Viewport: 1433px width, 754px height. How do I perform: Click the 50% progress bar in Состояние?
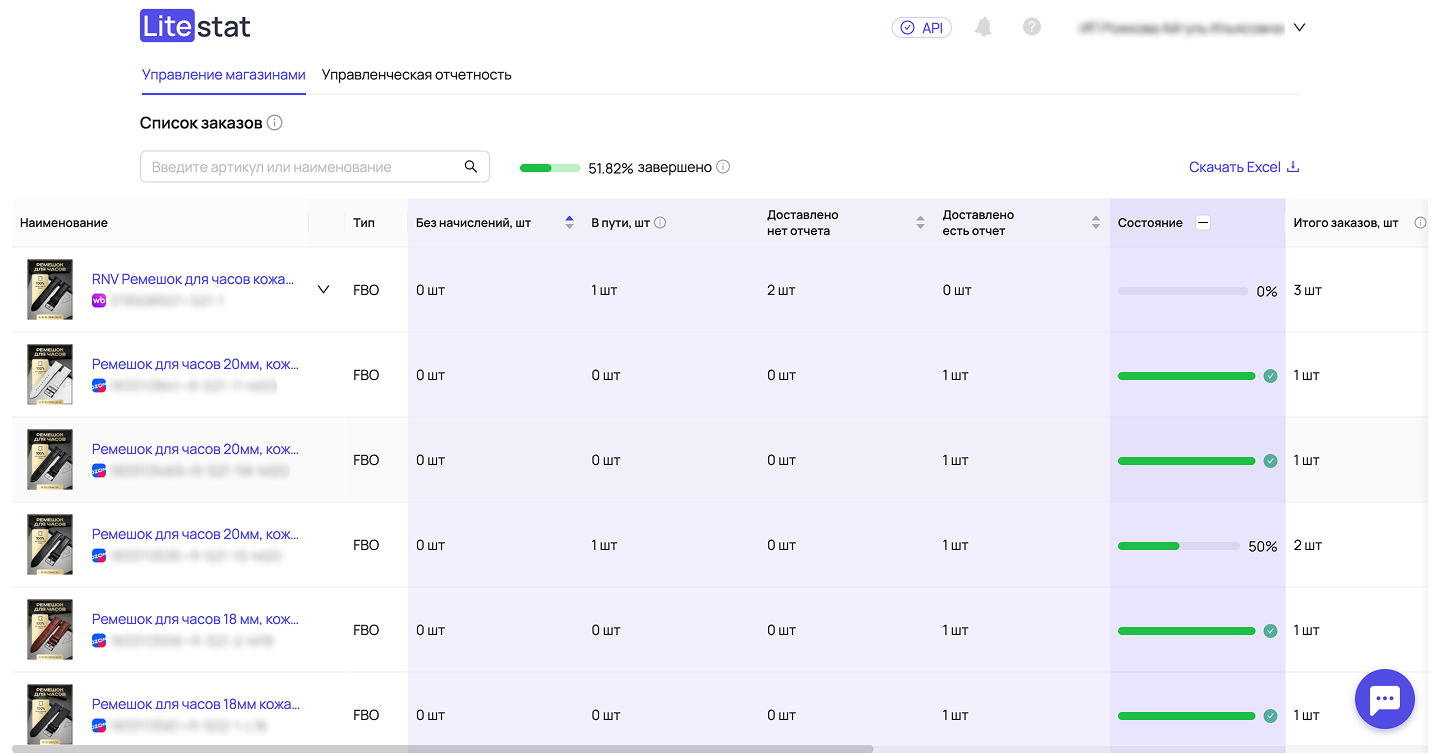point(1178,546)
